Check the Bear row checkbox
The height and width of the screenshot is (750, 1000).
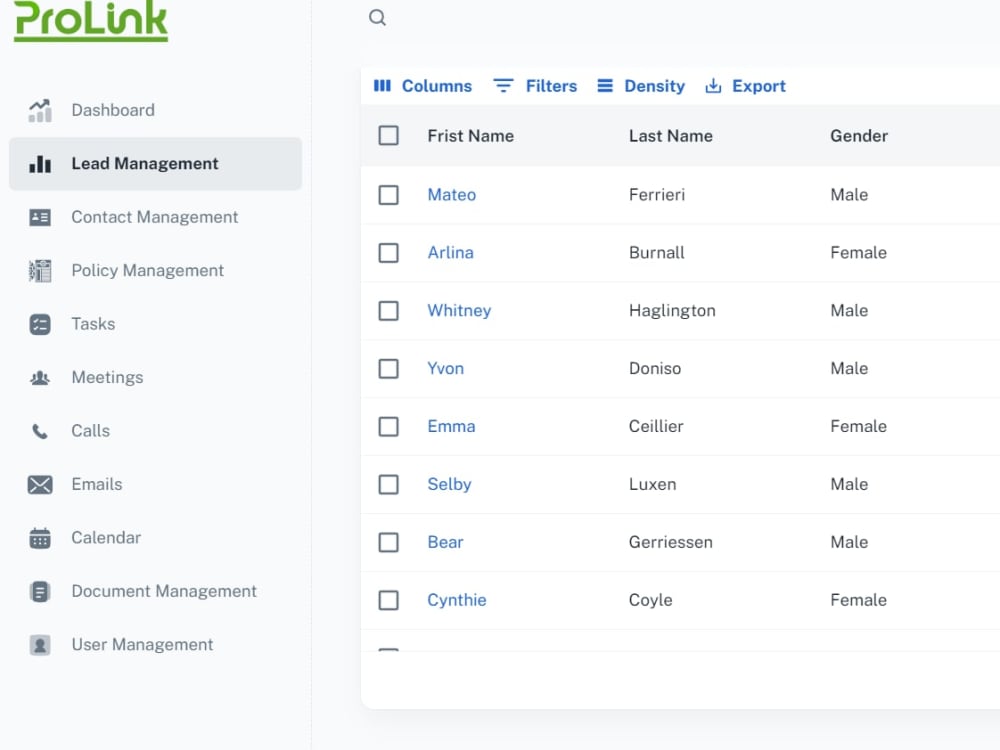point(388,543)
